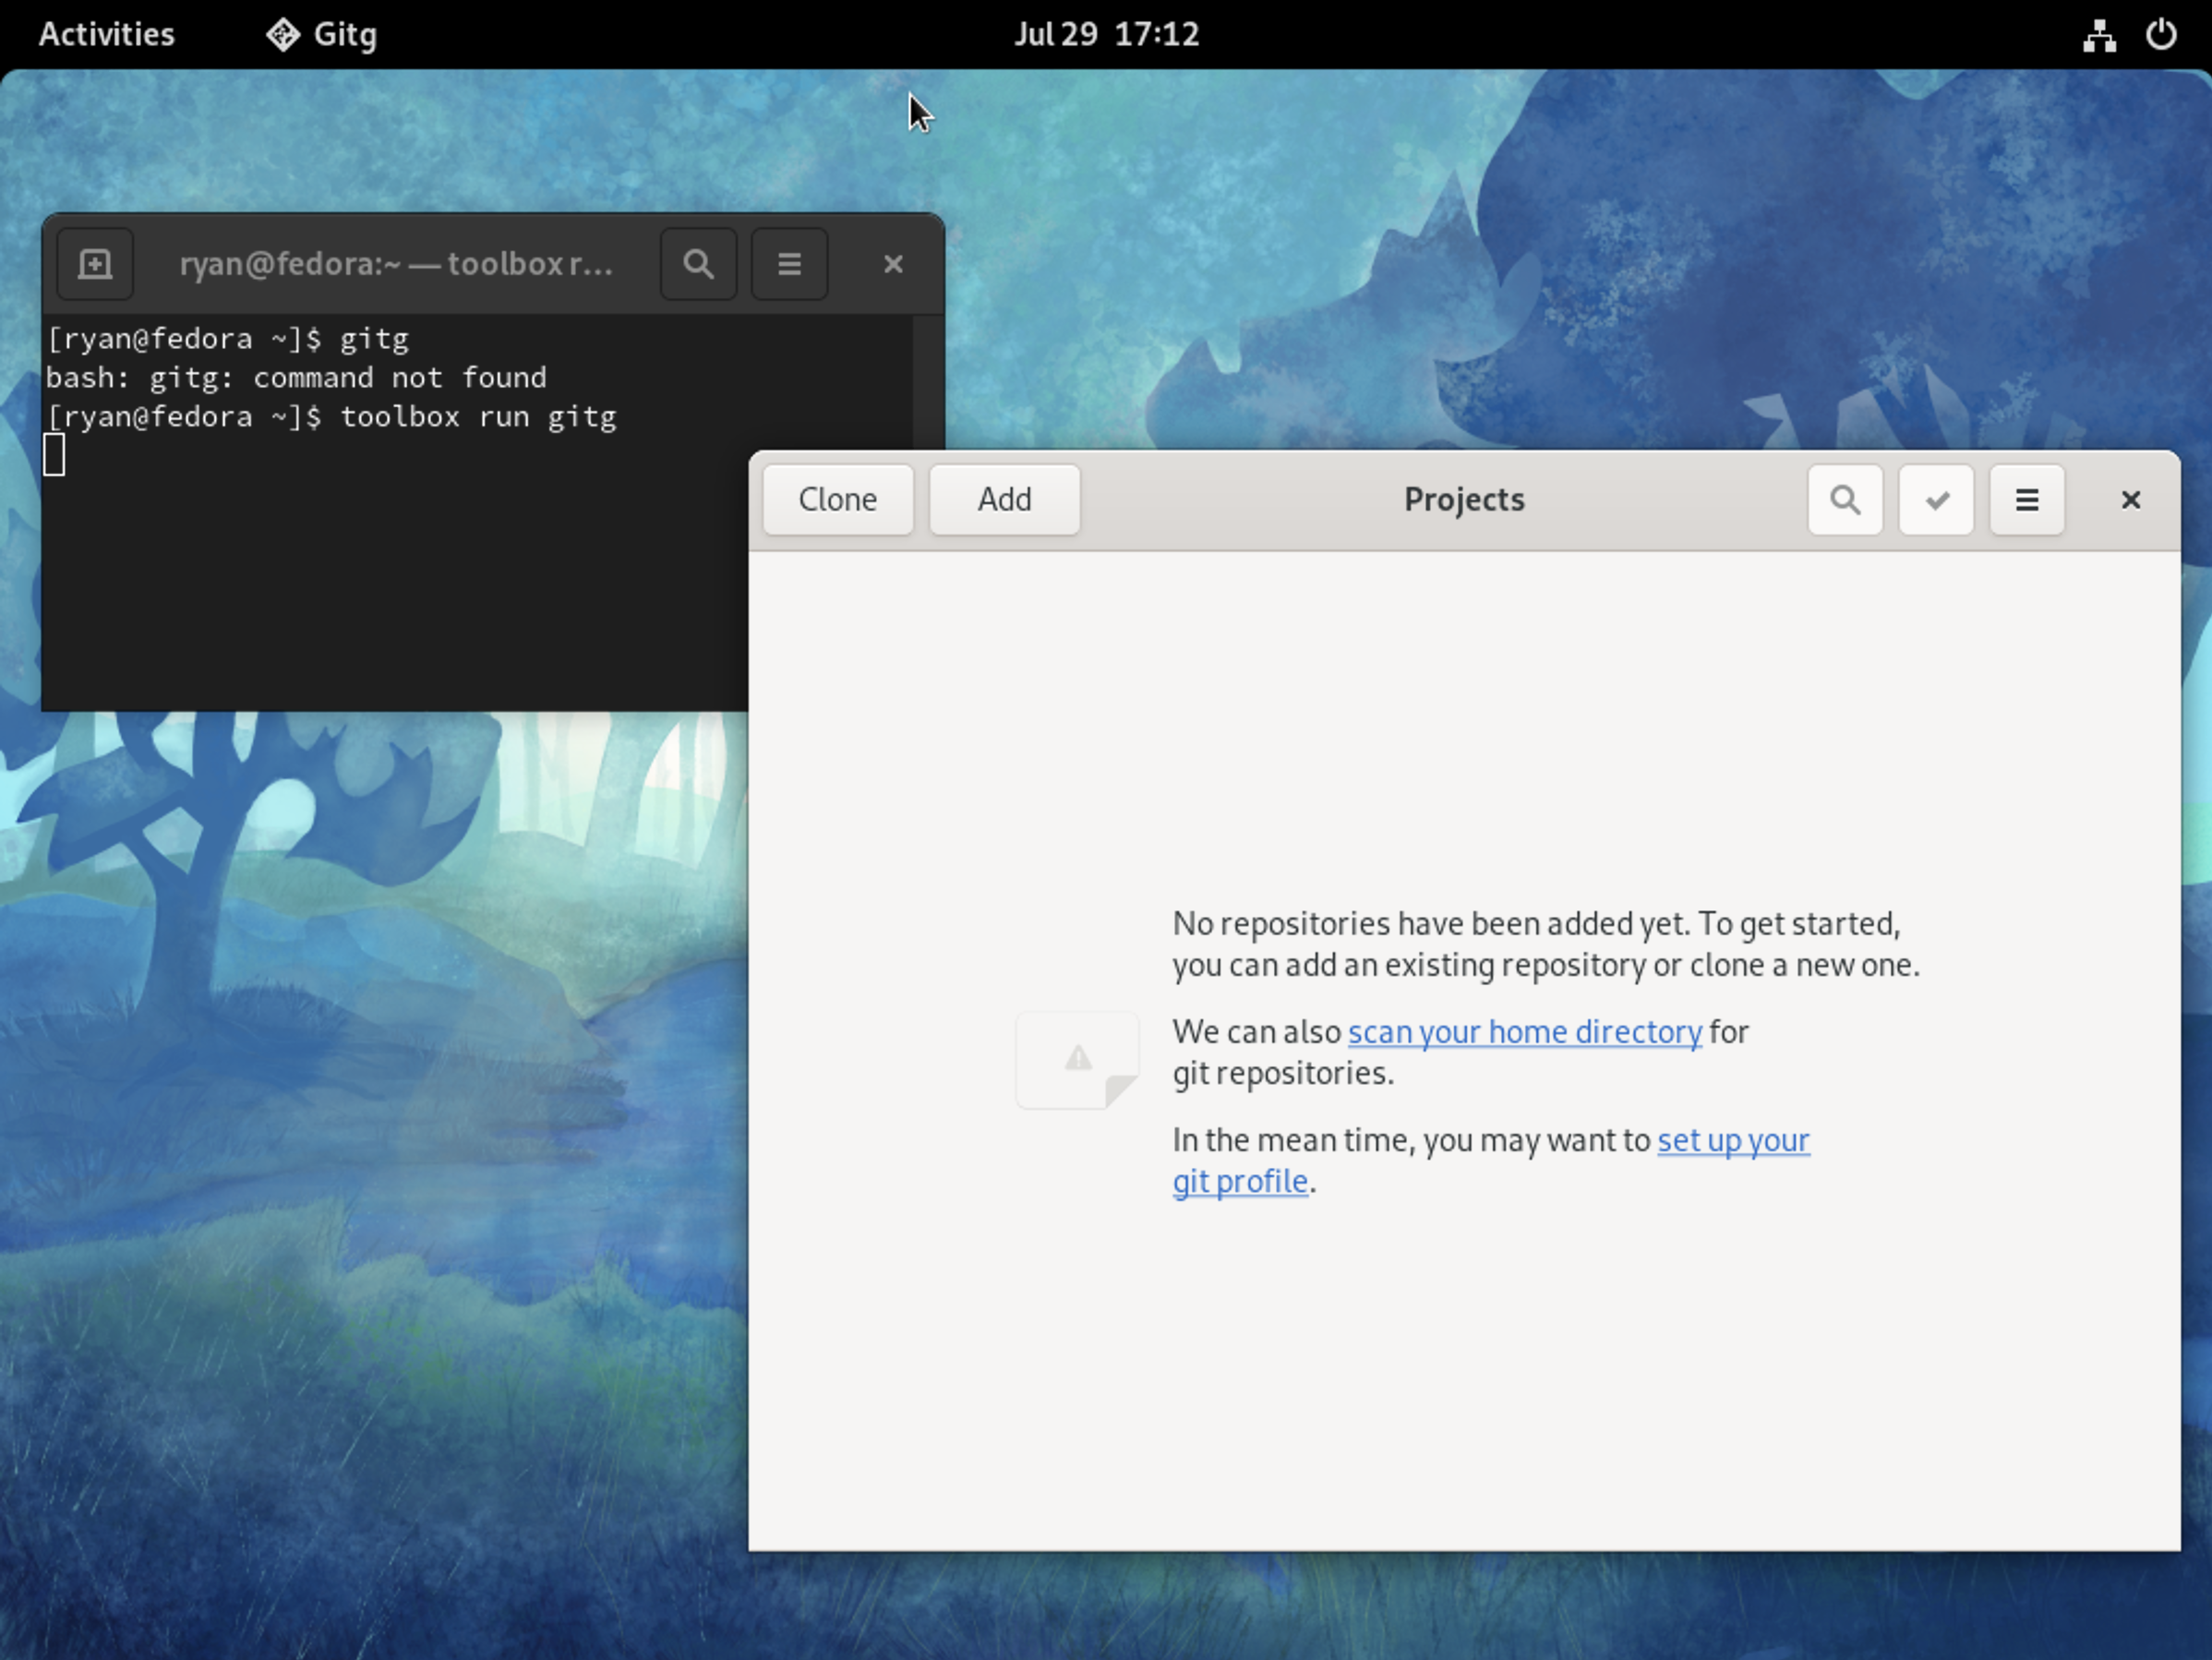Click inside terminal at cursor line
Screen dimensions: 2212x1660
tap(300, 456)
